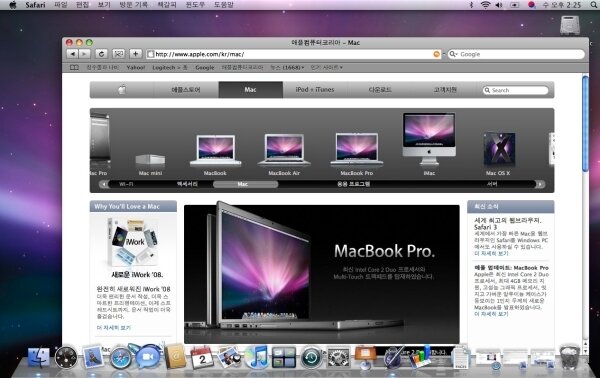Open Mail stamp icon in the Dock
This screenshot has height=378, width=600.
93,357
